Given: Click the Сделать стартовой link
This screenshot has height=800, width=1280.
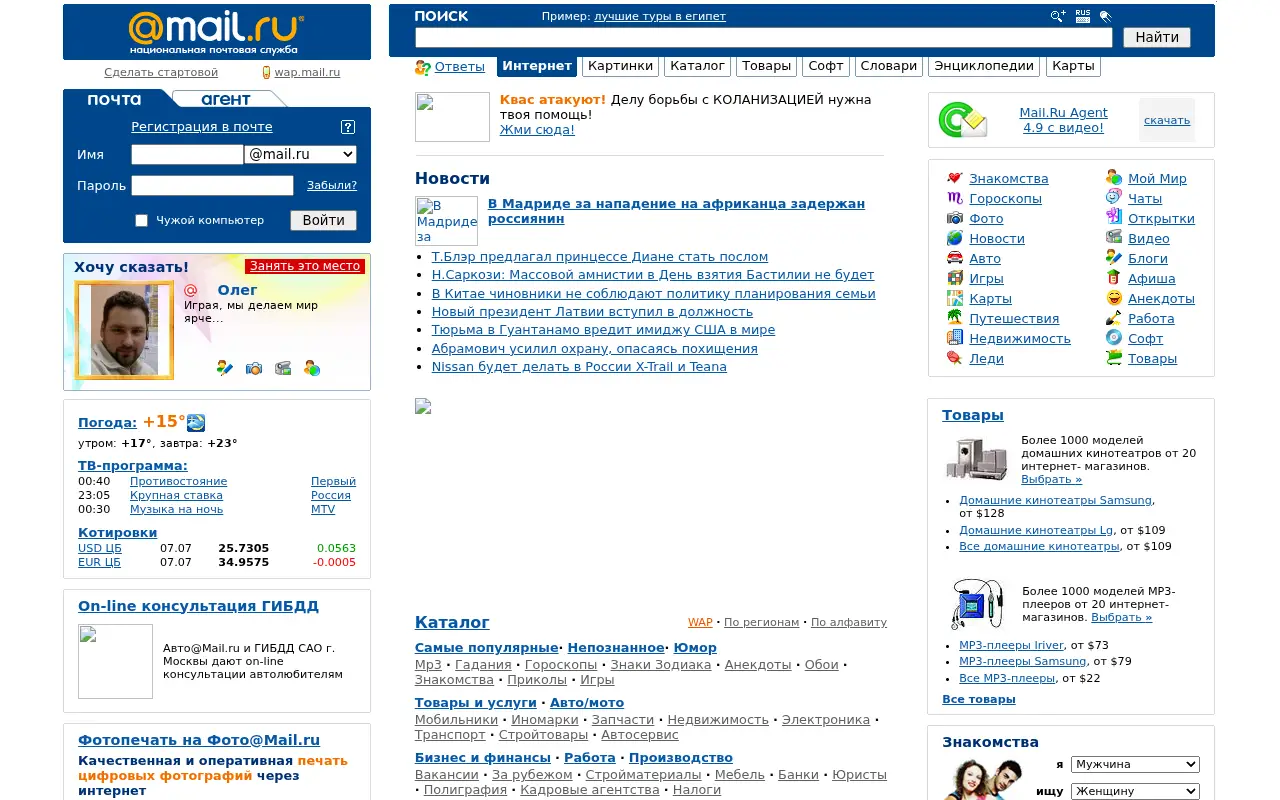Looking at the screenshot, I should 161,72.
